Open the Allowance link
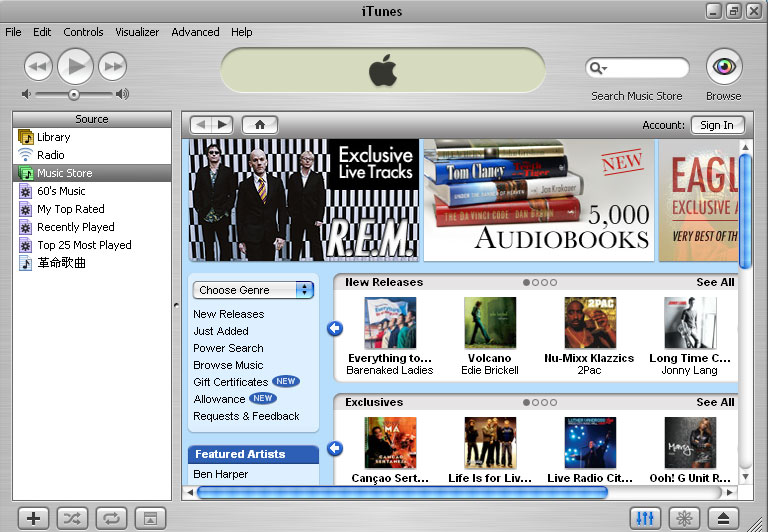 (219, 399)
